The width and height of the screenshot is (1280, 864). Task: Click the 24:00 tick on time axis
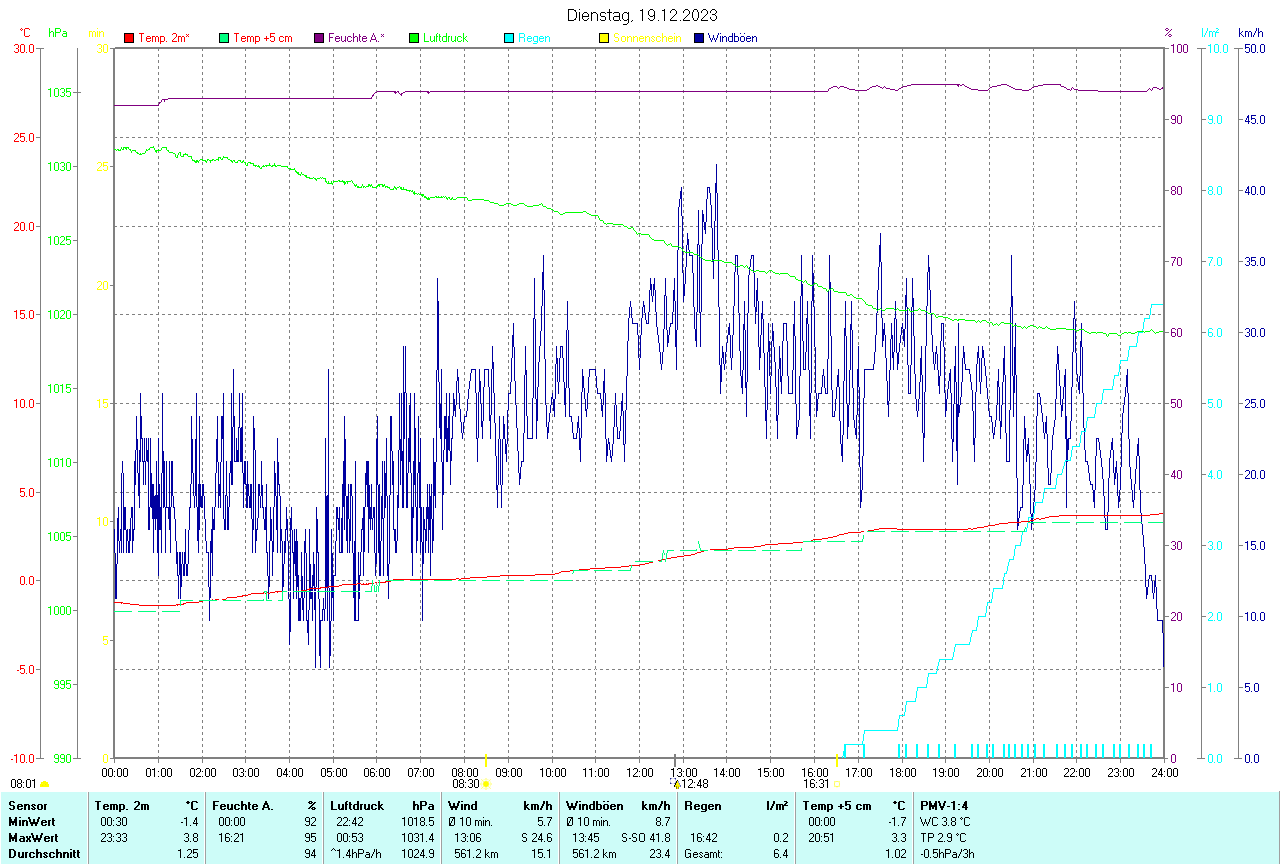click(1164, 772)
